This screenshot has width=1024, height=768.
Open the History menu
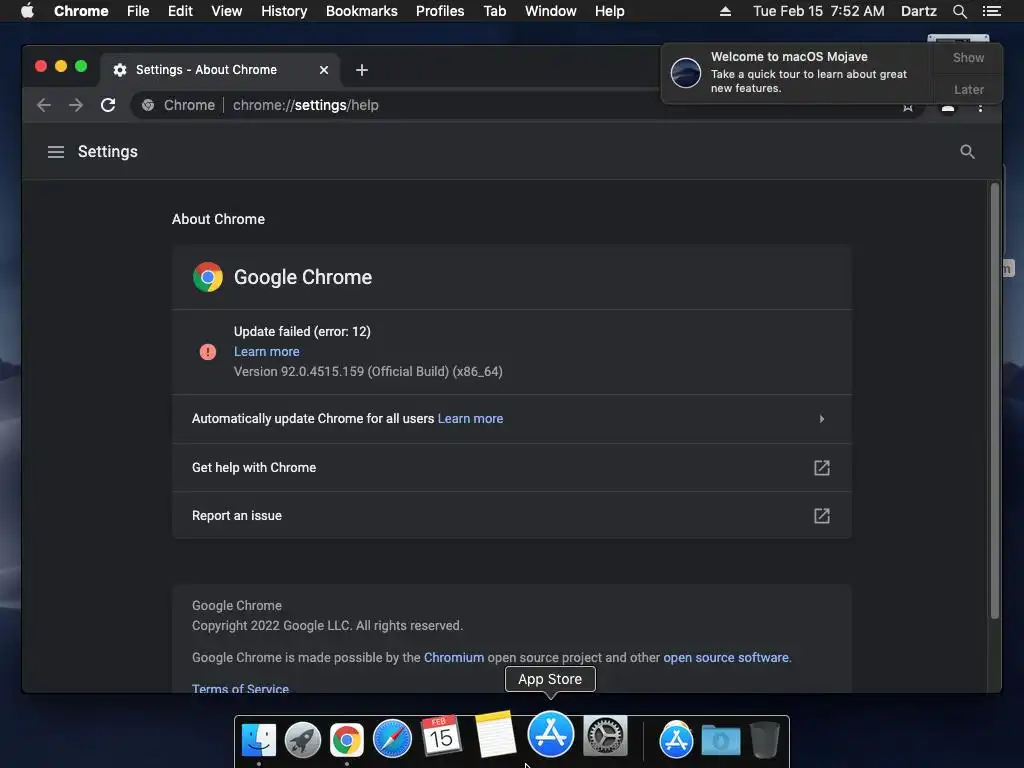click(x=284, y=11)
